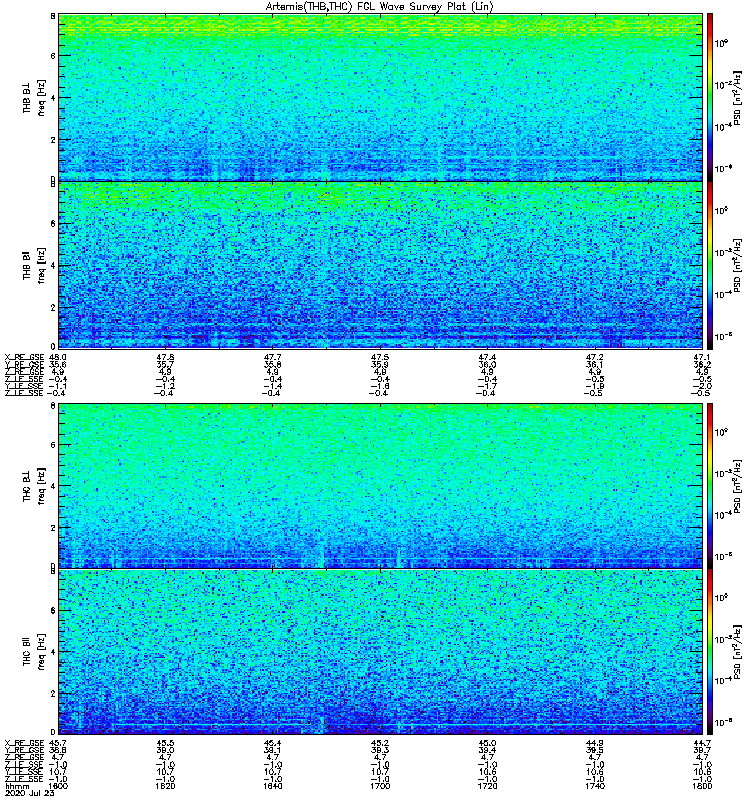Click the 'THC B∥' axis label
The width and height of the screenshot is (750, 800).
click(27, 652)
